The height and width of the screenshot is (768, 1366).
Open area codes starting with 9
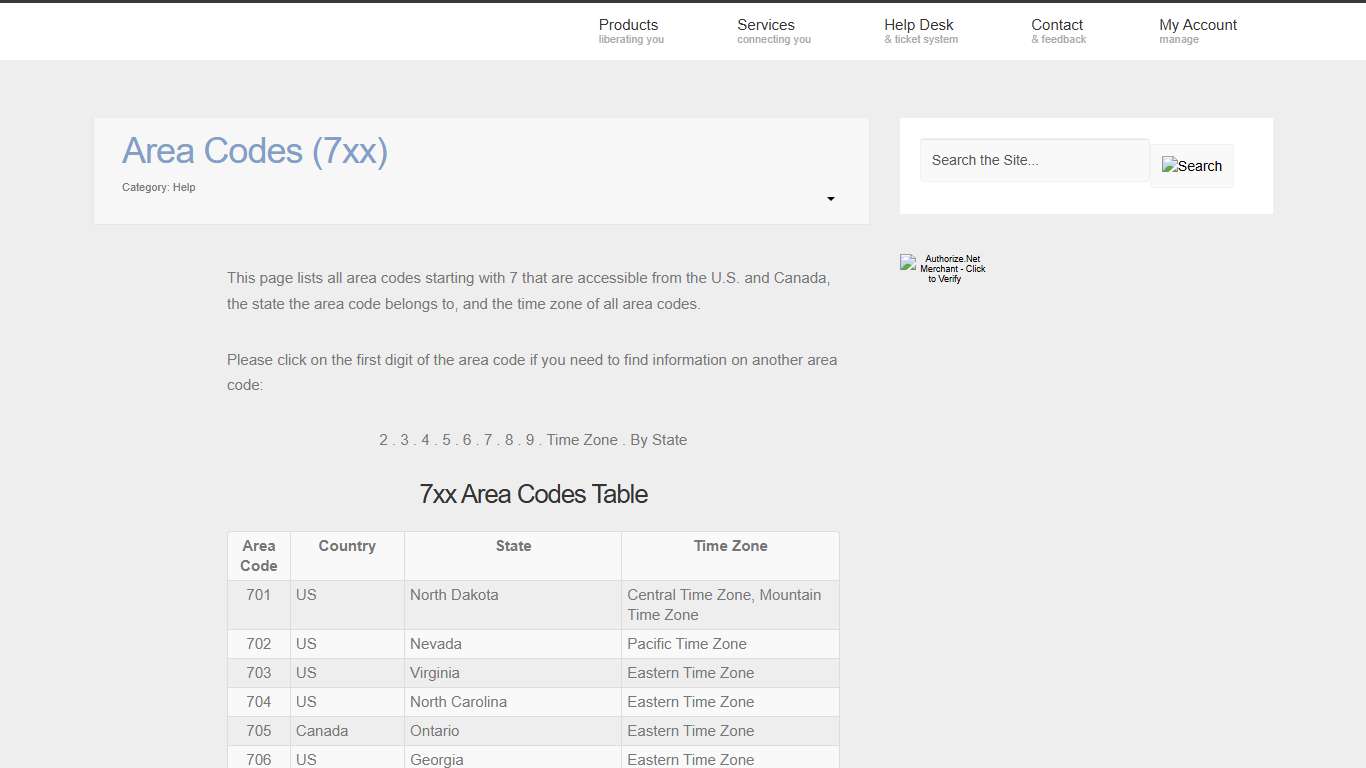[x=529, y=439]
